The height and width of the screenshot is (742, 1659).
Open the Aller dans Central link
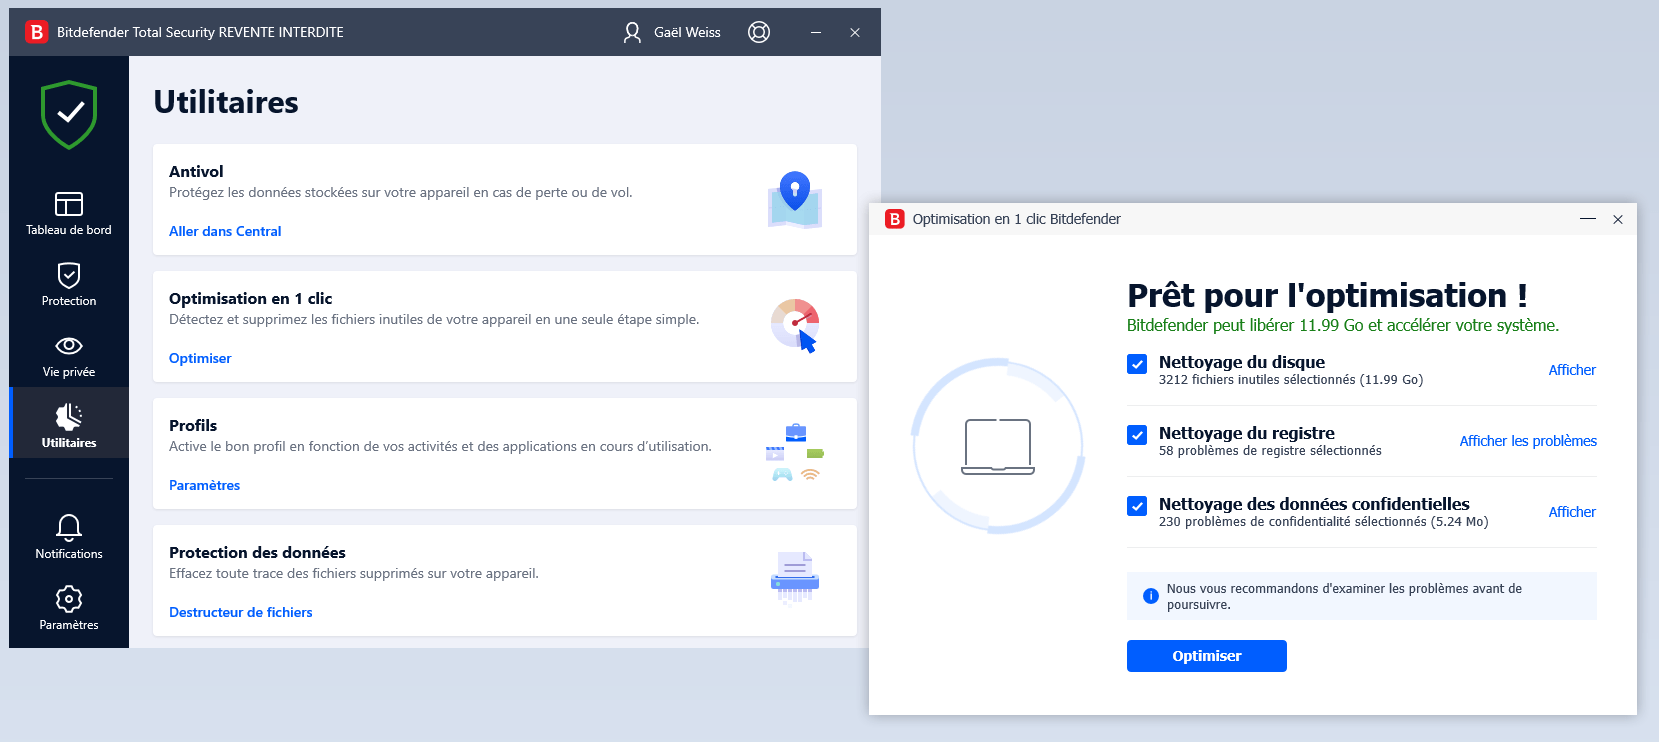[x=225, y=231]
